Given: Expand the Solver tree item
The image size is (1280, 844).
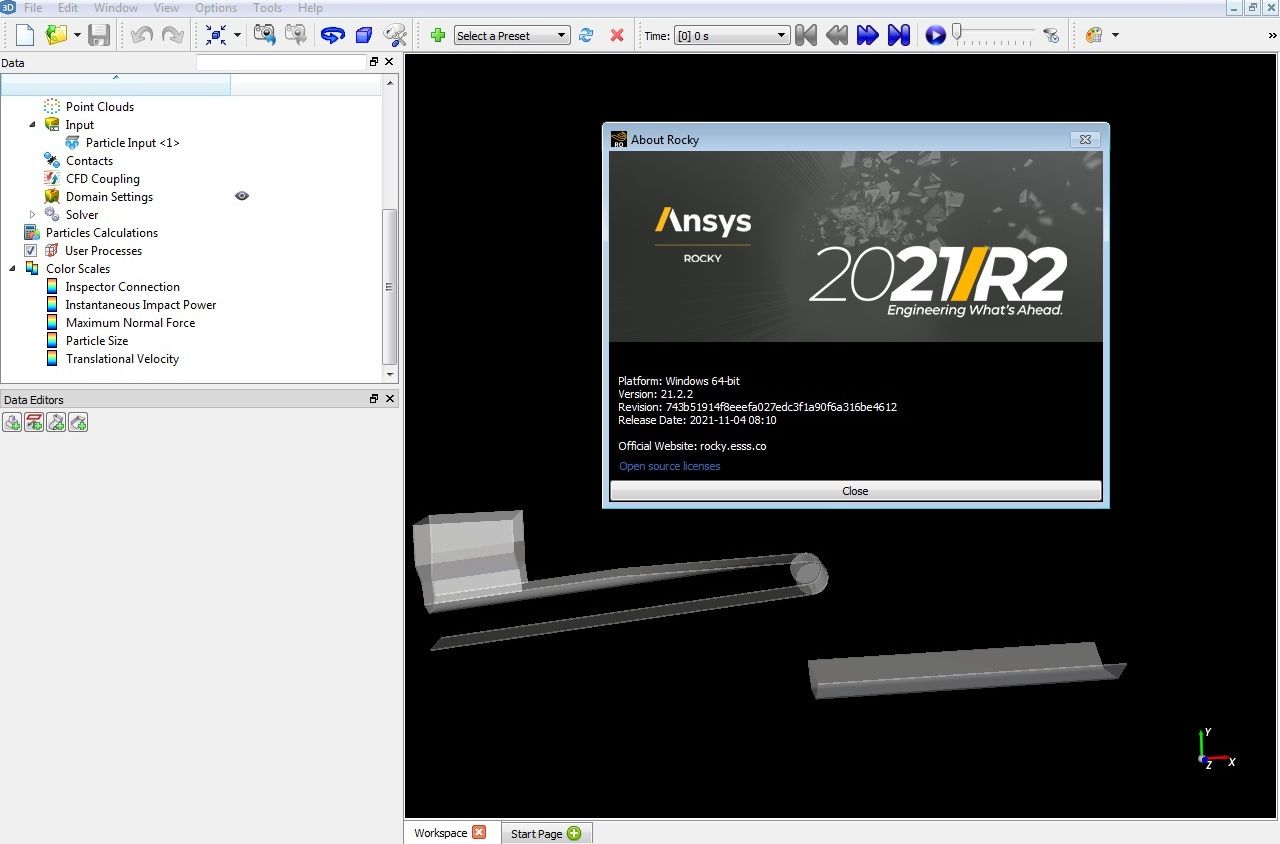Looking at the screenshot, I should click(31, 214).
